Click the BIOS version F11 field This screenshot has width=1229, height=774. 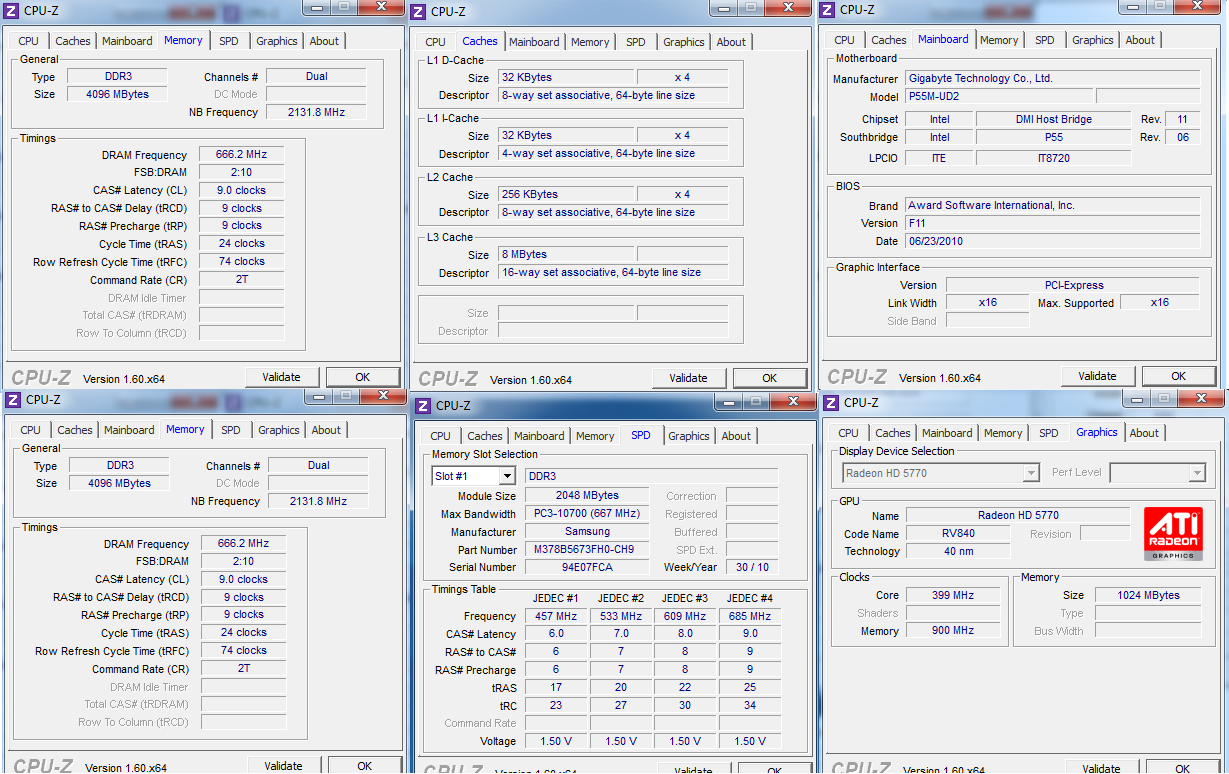[1052, 223]
